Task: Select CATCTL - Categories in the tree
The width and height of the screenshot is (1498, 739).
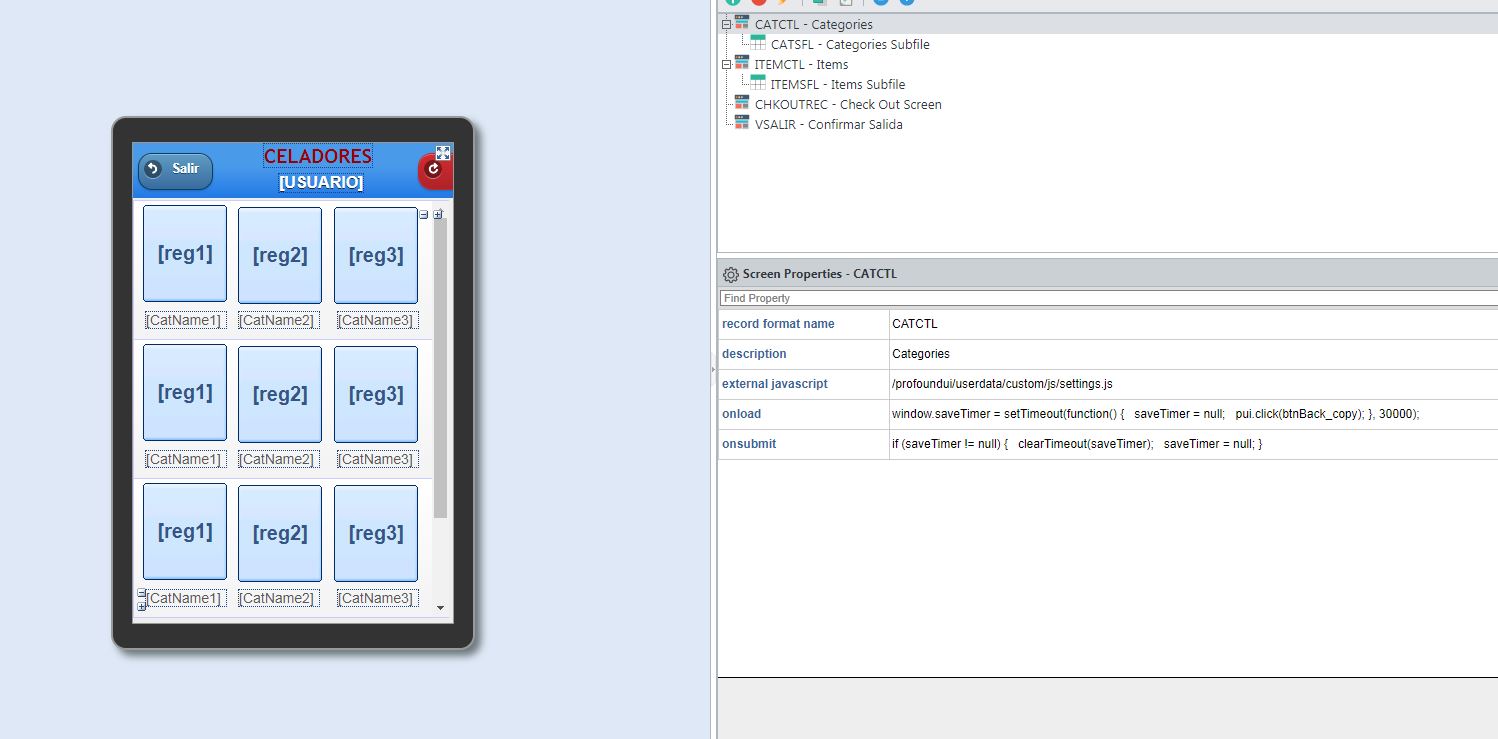Action: pyautogui.click(x=814, y=24)
